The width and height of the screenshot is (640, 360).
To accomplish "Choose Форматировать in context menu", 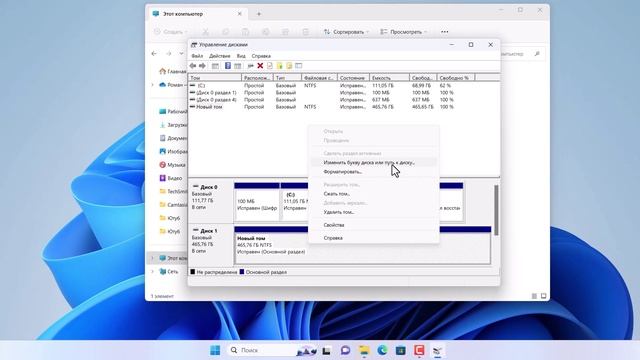I will click(x=373, y=172).
